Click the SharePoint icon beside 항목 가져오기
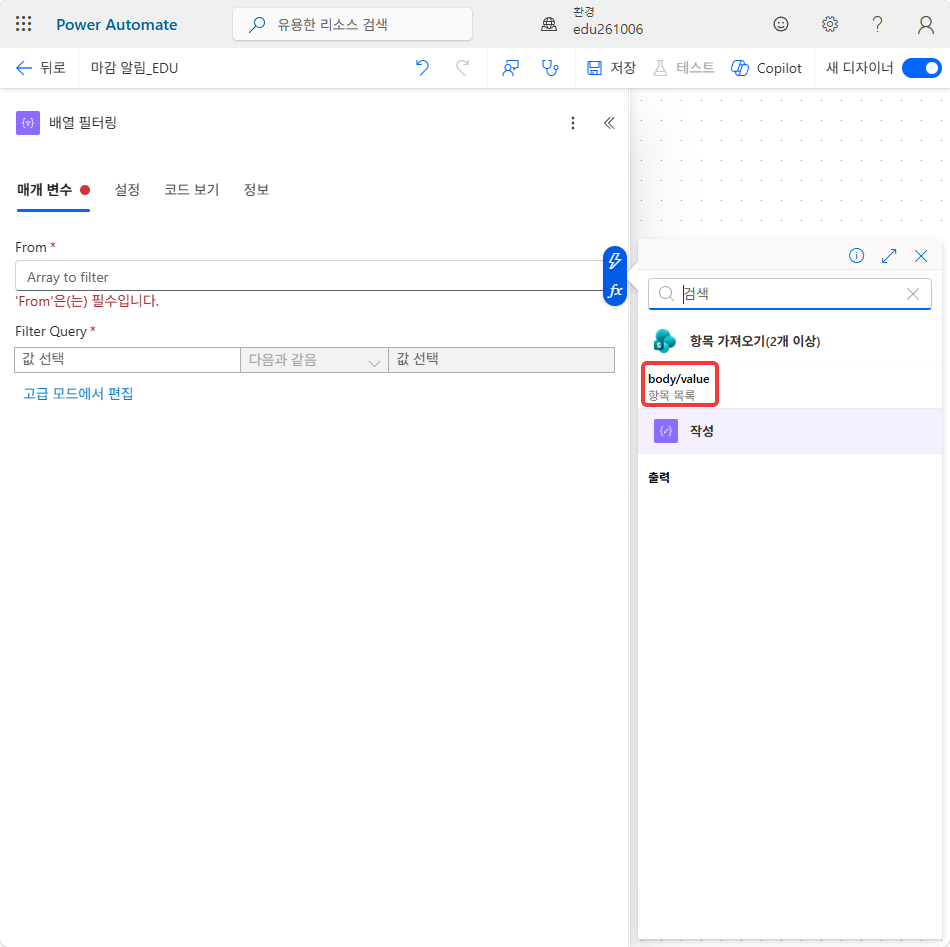 (665, 341)
